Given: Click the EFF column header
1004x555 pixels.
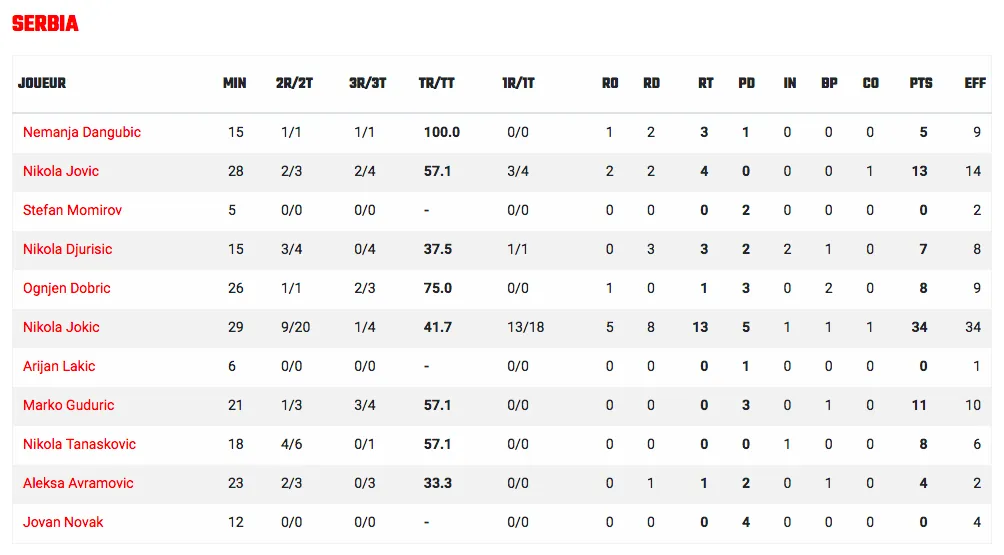Looking at the screenshot, I should pyautogui.click(x=975, y=84).
